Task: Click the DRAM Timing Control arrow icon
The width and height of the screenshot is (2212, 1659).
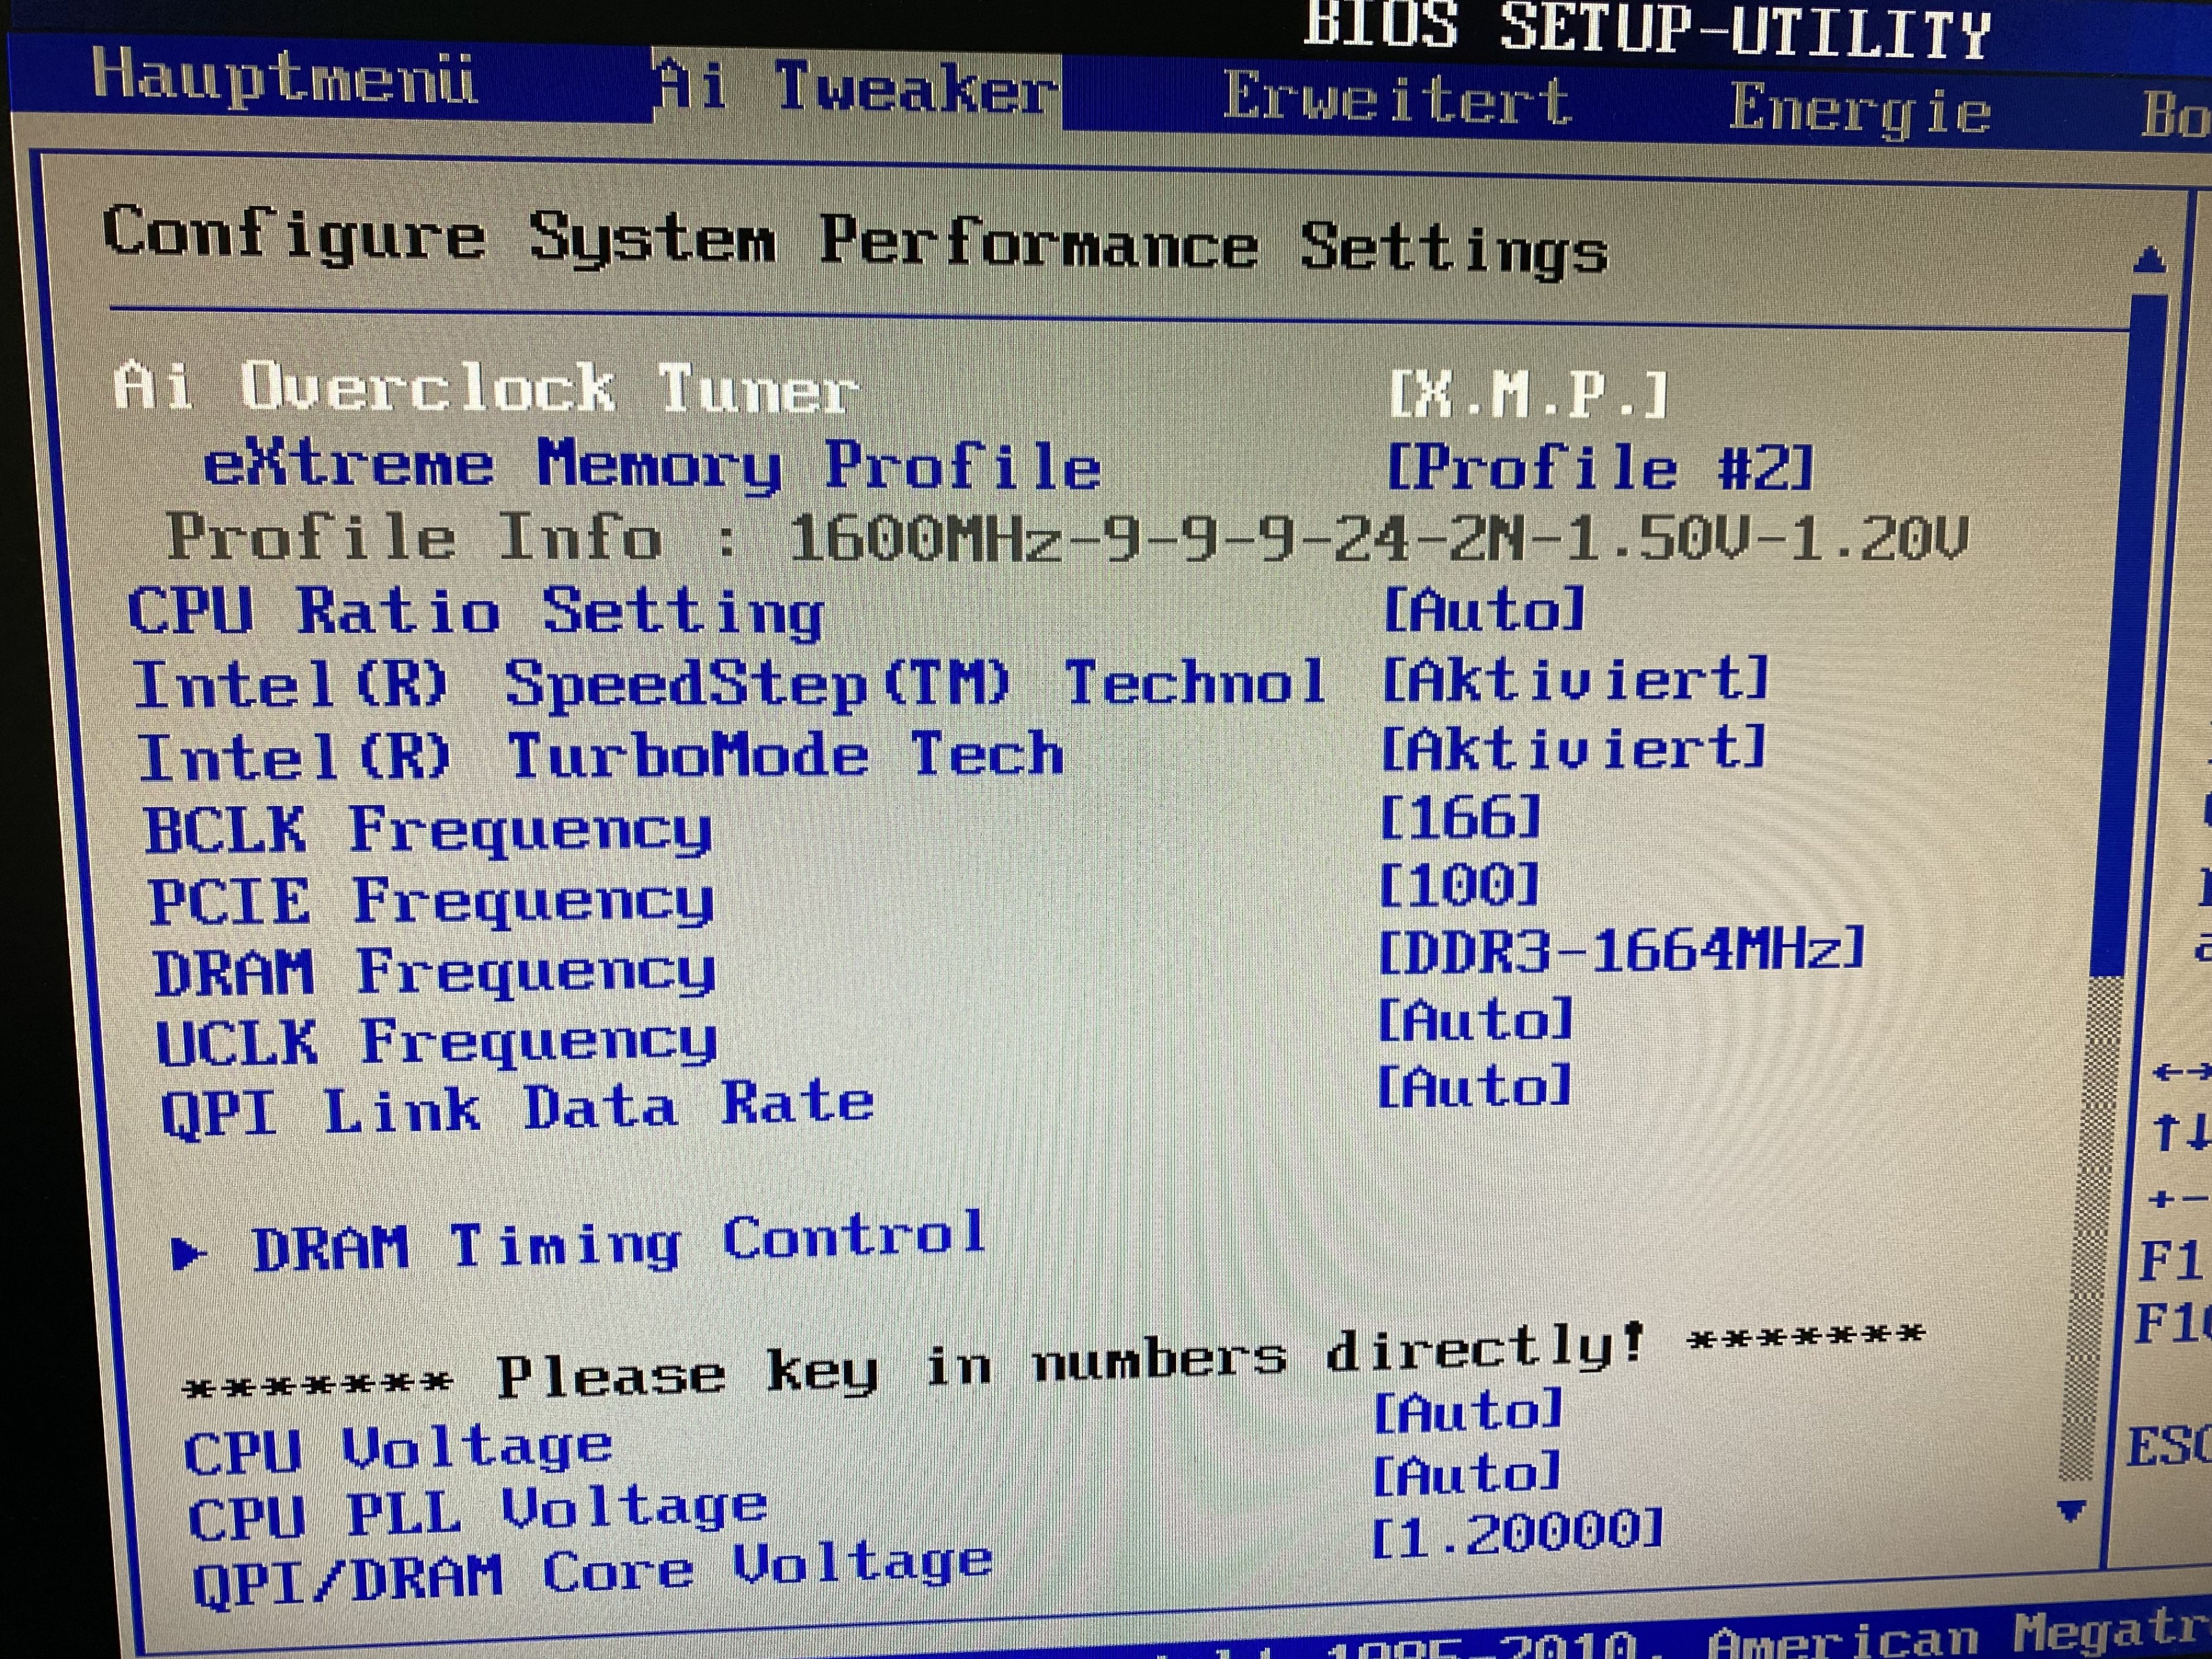Action: (x=188, y=1253)
